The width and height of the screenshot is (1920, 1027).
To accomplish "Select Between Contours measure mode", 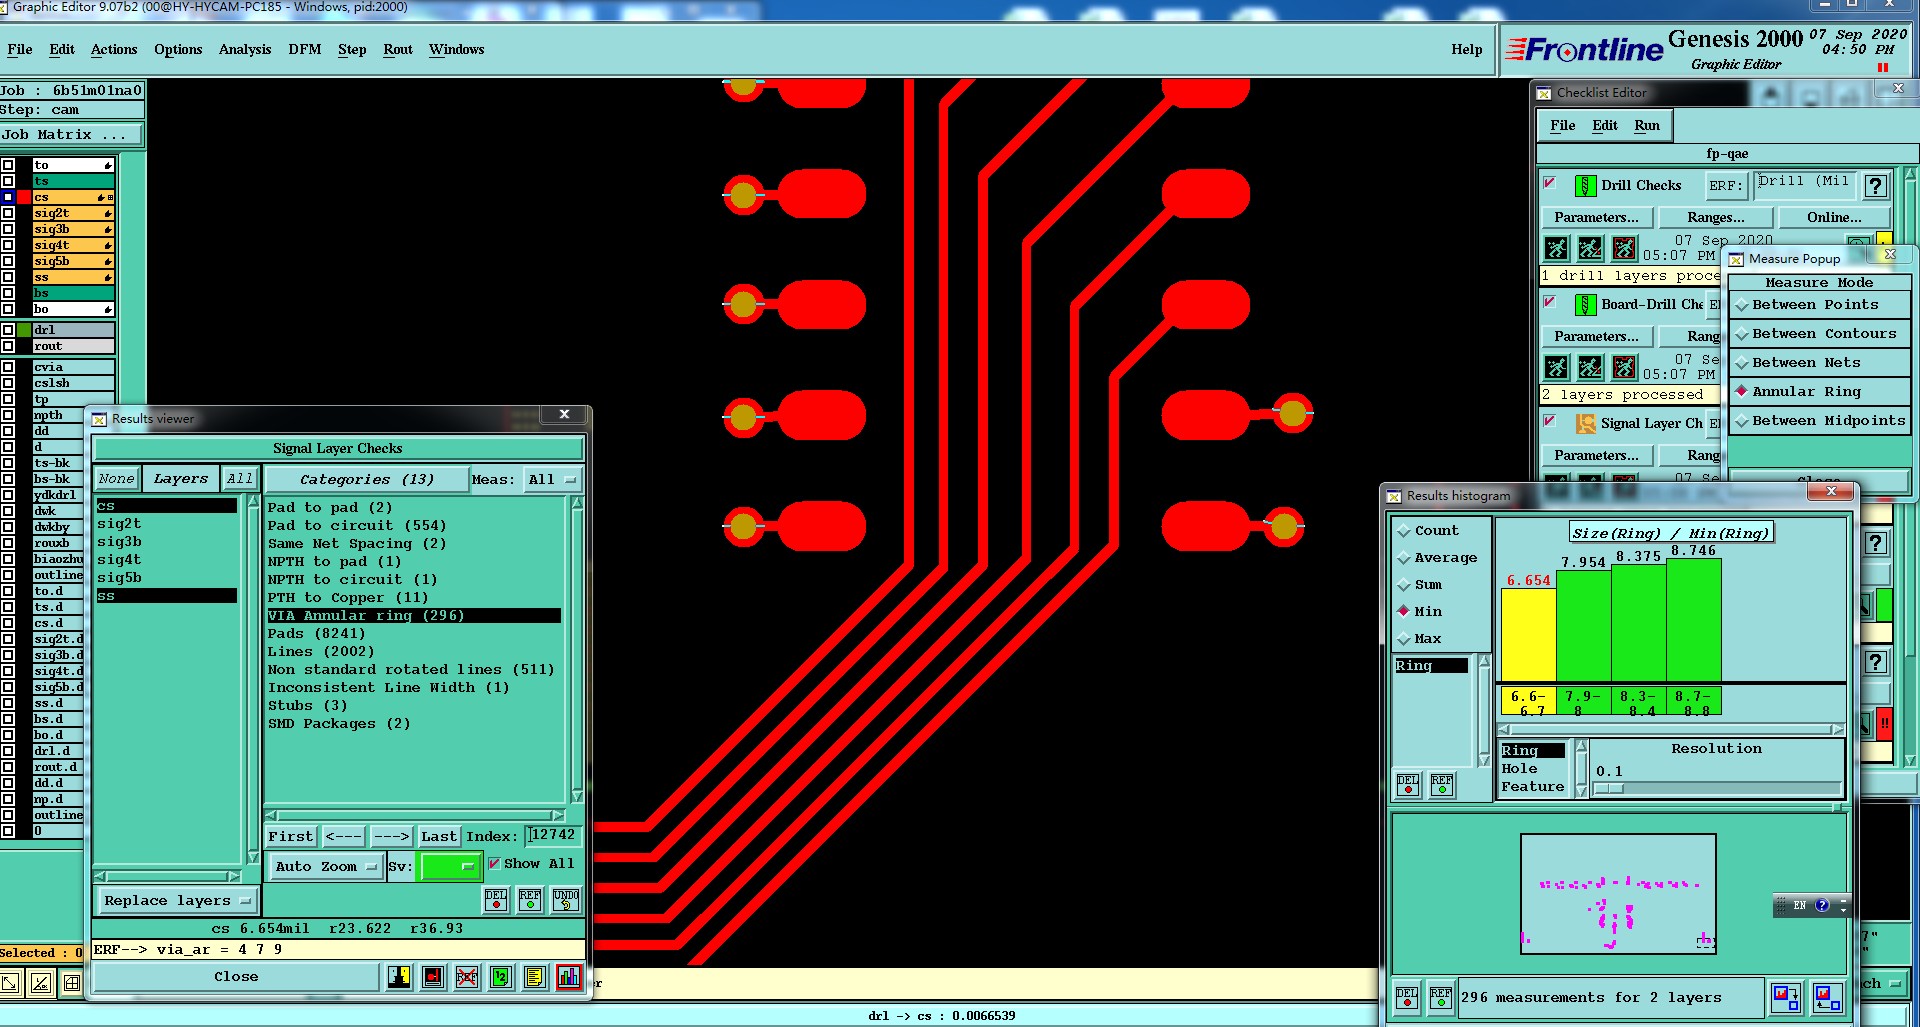I will (x=1819, y=334).
